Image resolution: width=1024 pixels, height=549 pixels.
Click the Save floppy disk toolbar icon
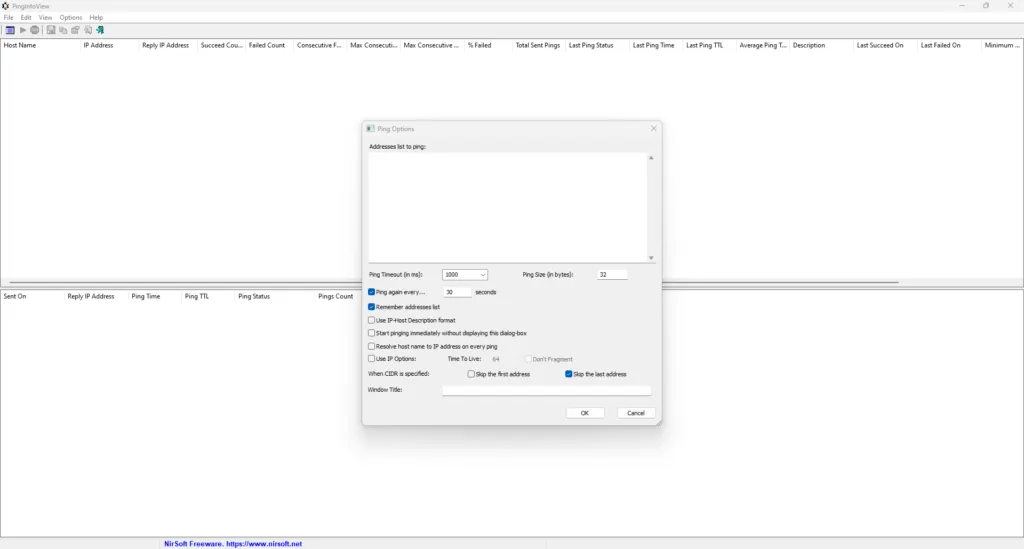[50, 30]
